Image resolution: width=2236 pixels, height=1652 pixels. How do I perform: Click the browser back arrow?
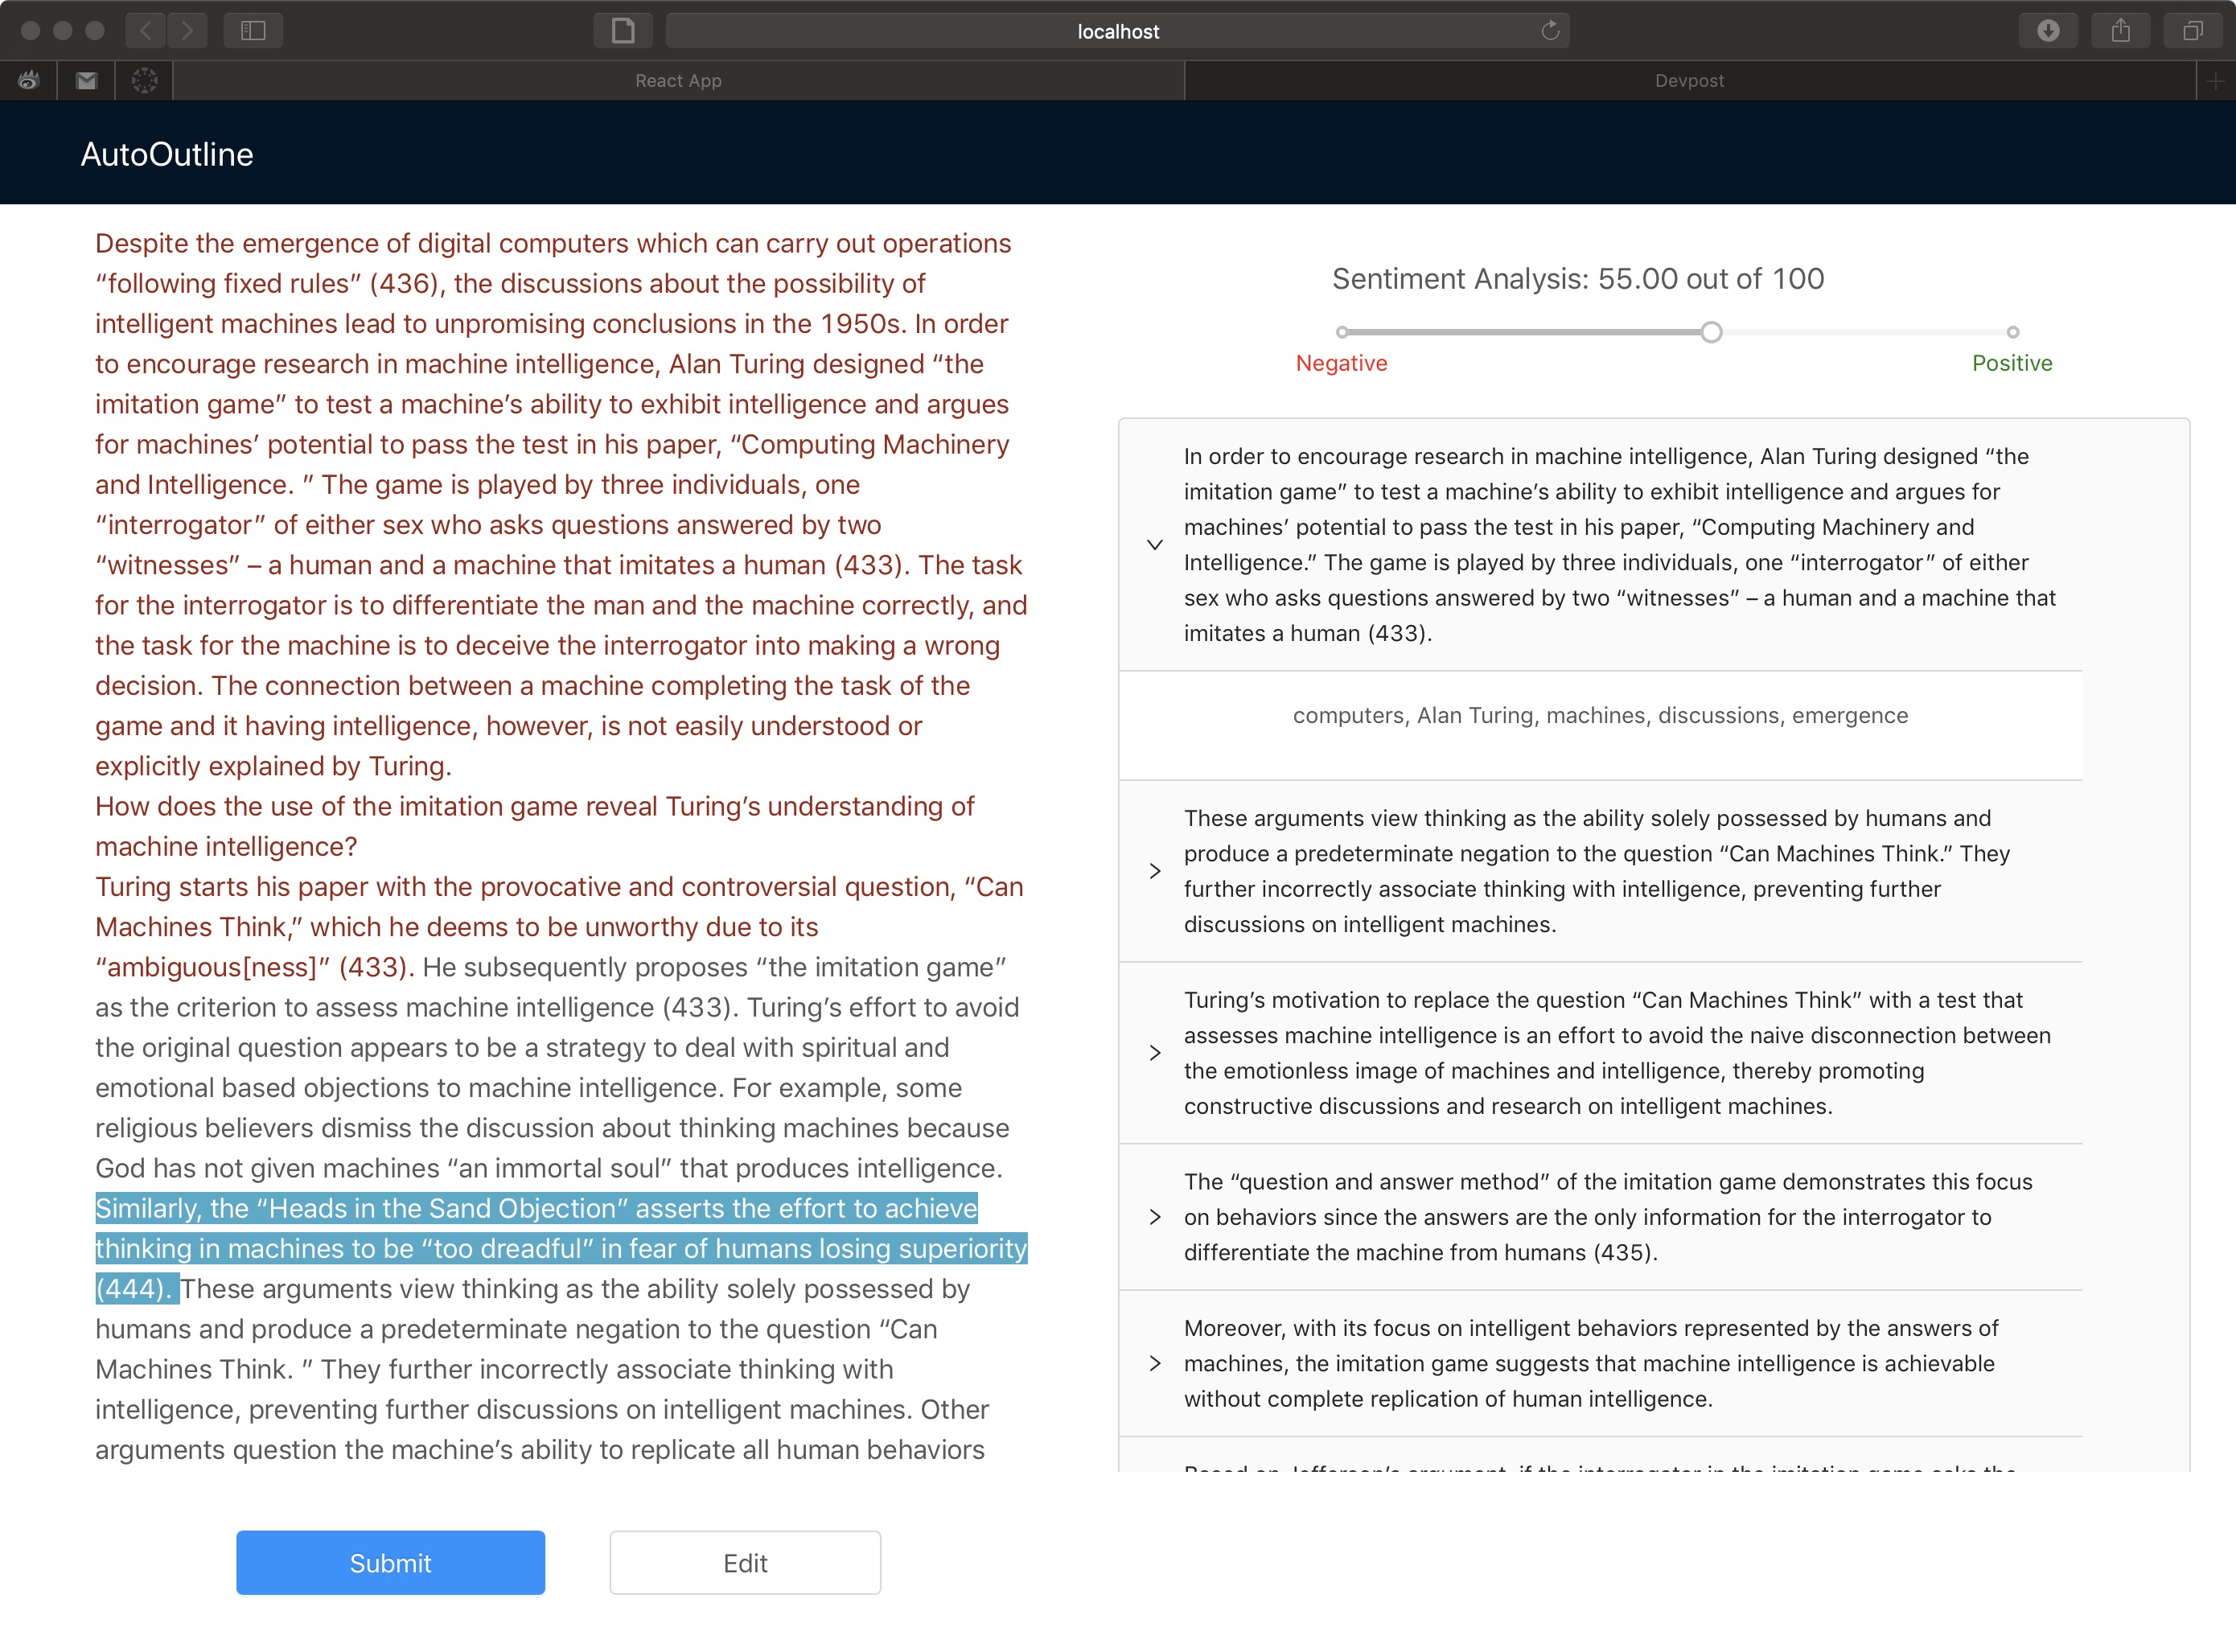(x=146, y=31)
